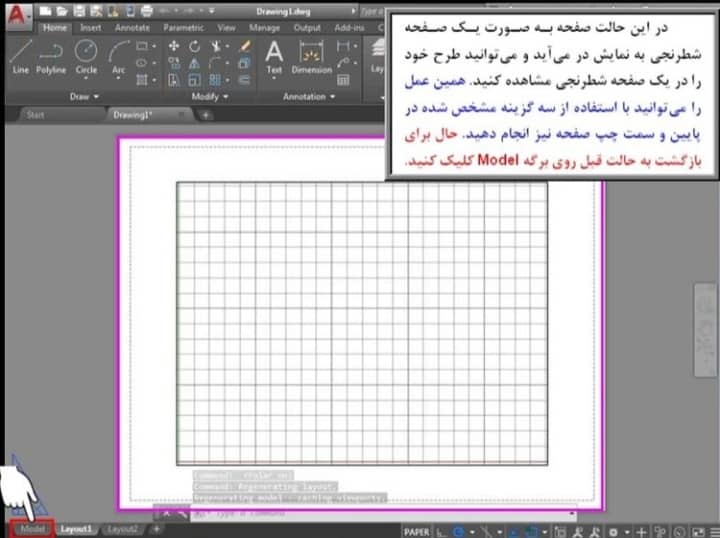
Task: Select the Leader annotation icon
Action: [343, 63]
